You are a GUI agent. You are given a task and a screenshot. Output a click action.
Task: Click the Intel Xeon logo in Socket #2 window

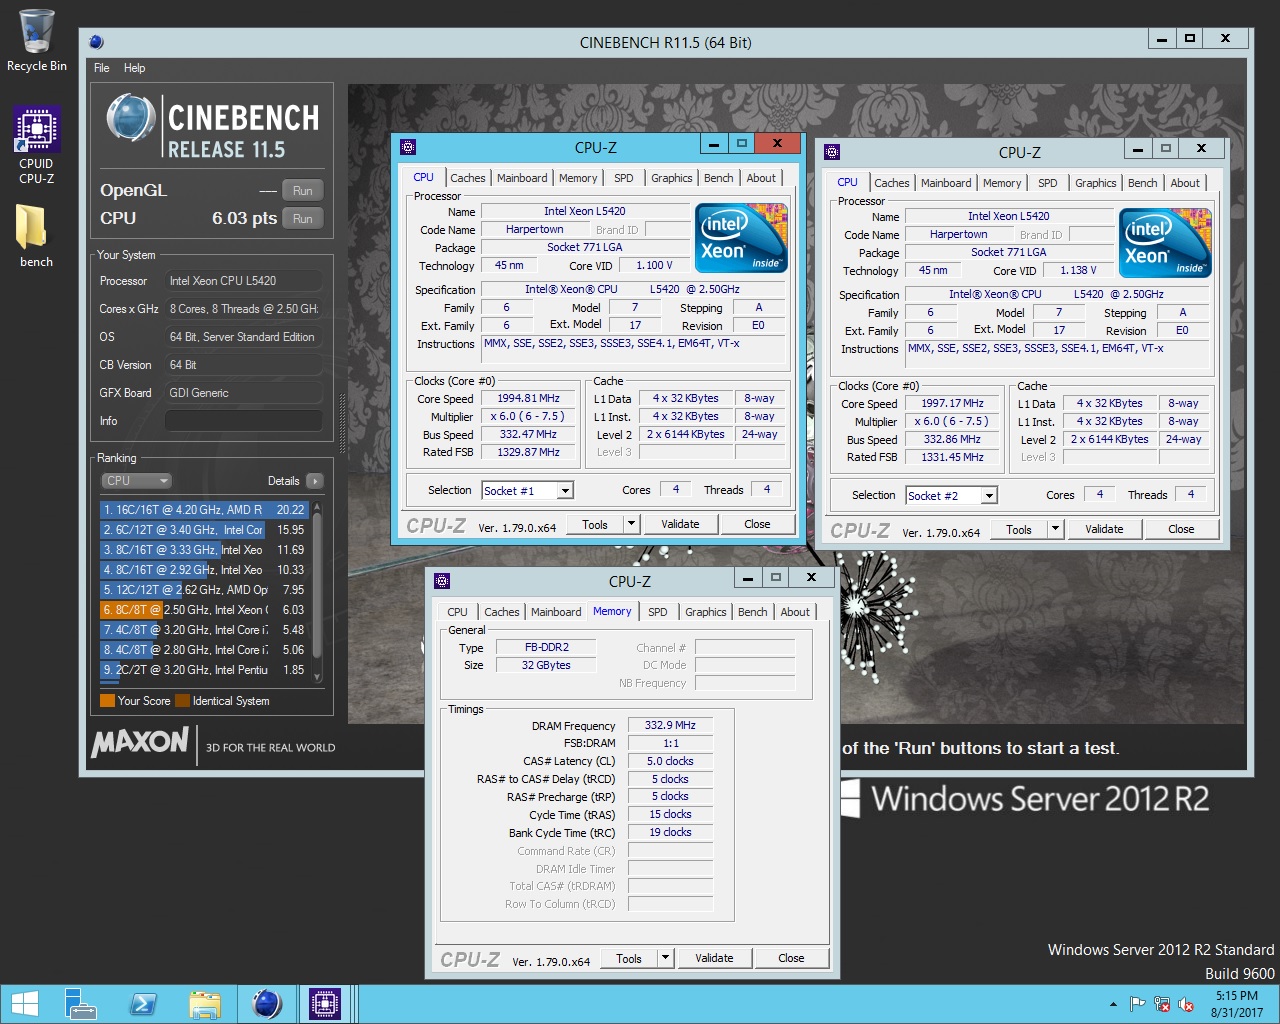click(x=1165, y=243)
